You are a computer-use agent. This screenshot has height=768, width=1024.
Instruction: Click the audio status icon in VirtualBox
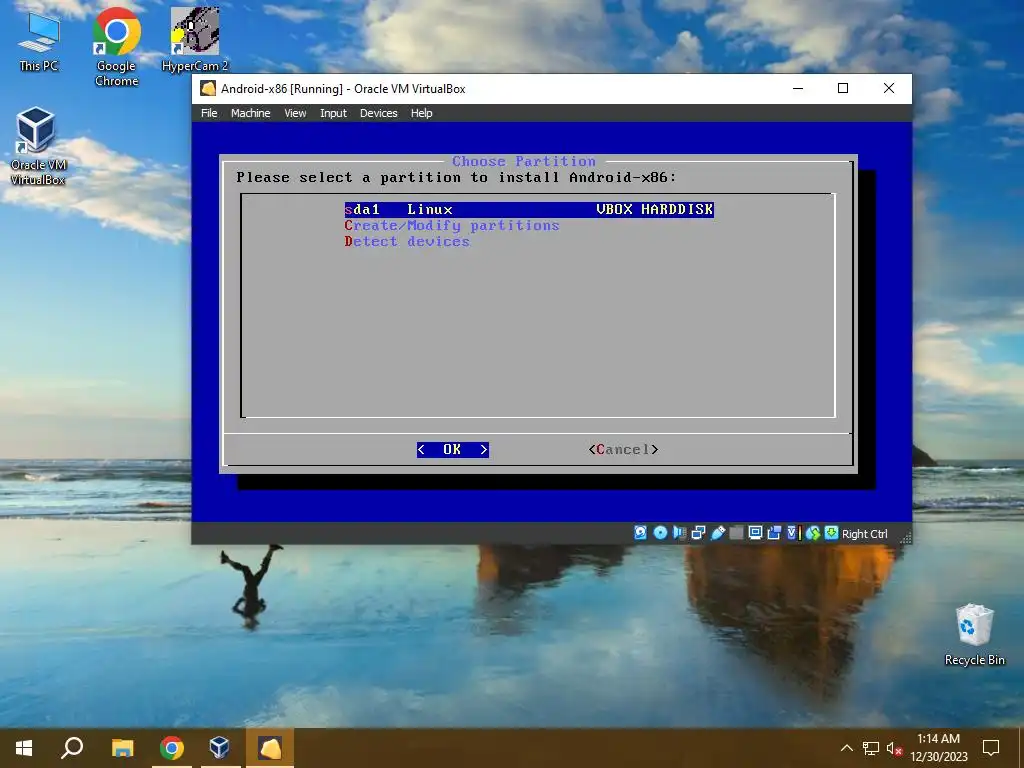click(x=679, y=533)
